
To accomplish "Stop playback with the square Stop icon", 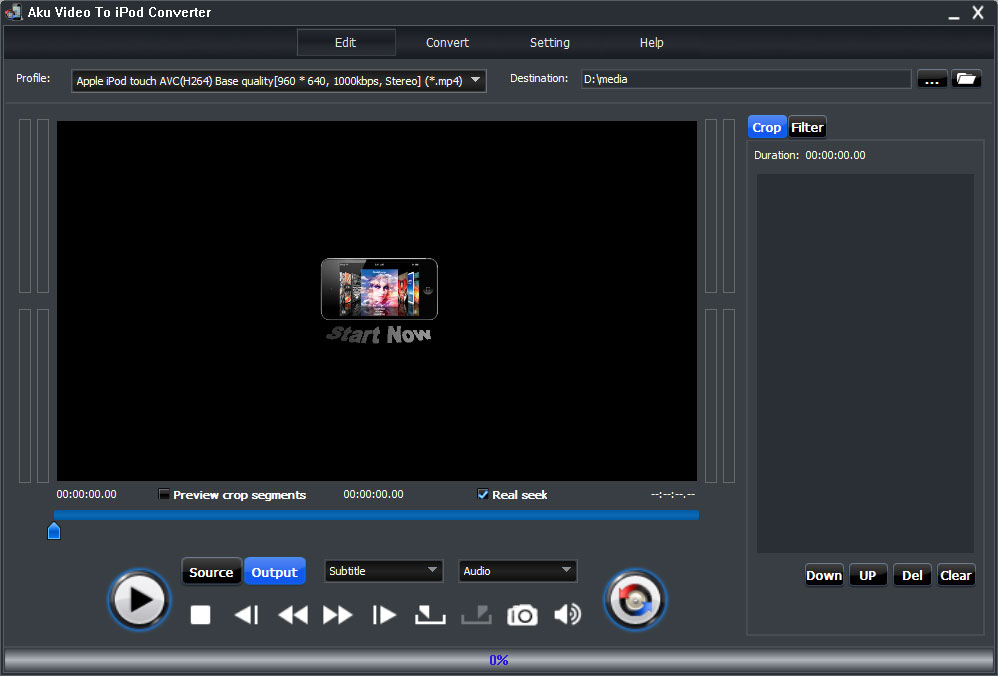I will coord(201,615).
